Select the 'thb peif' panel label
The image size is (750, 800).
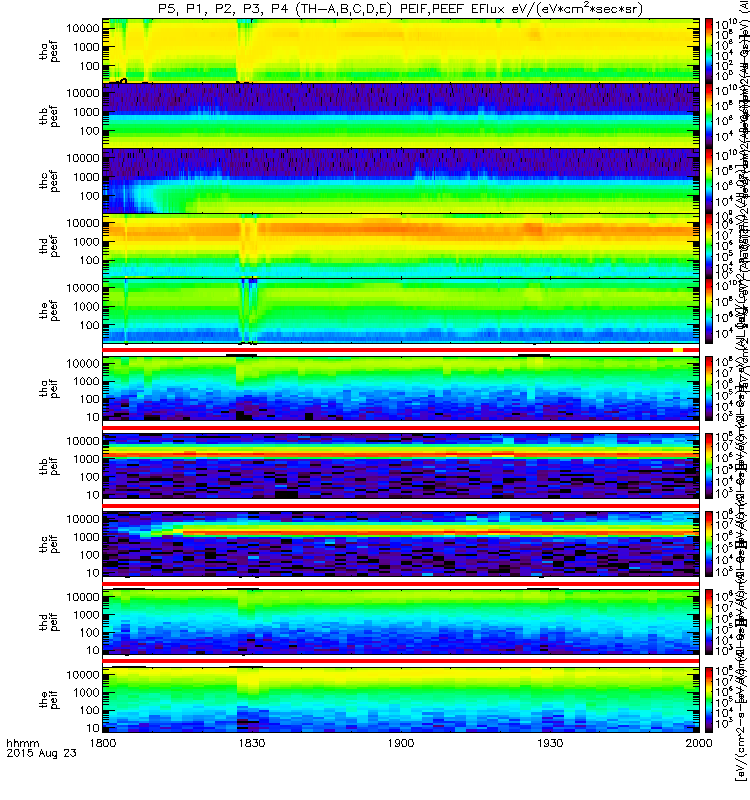pos(49,466)
